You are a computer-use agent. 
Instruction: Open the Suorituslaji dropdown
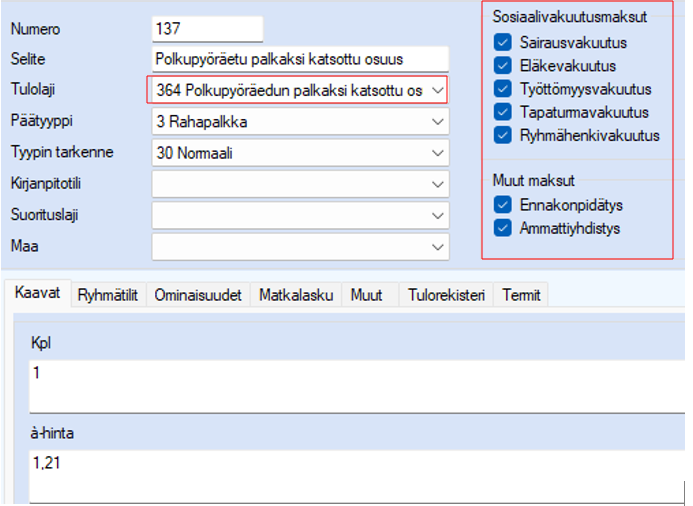point(436,215)
